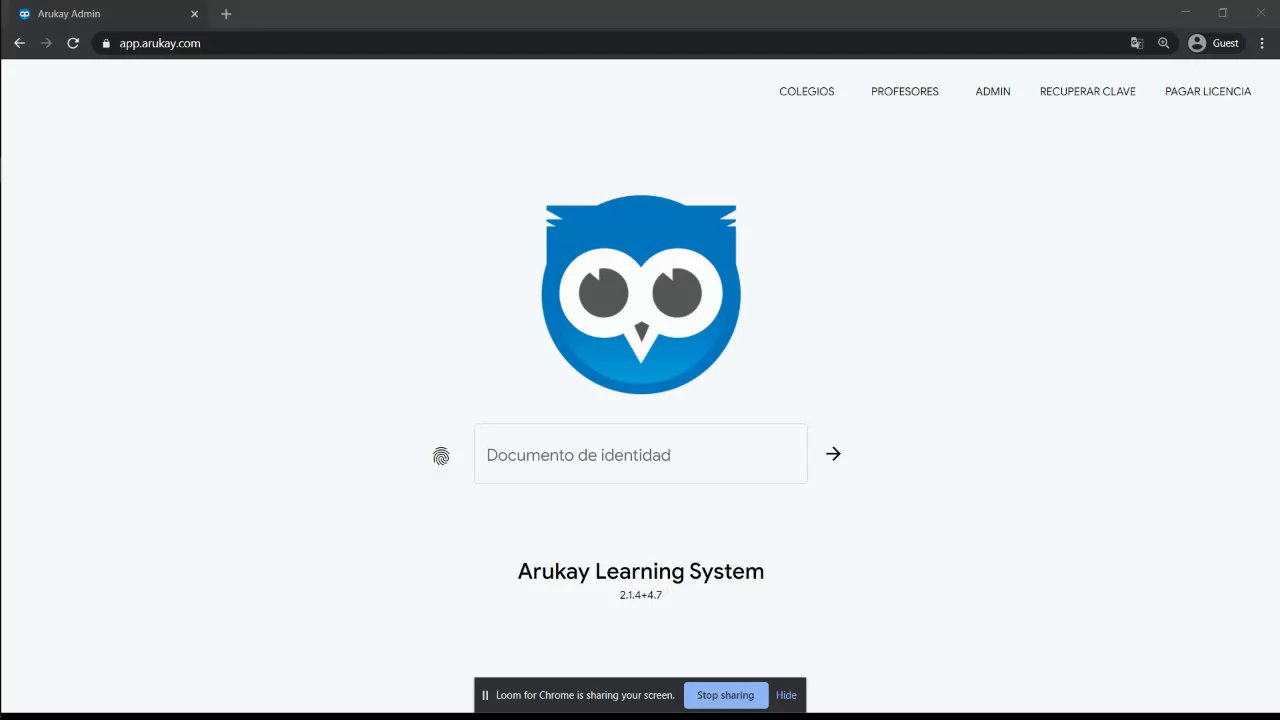Click the fingerprint icon beside document field
Image resolution: width=1280 pixels, height=720 pixels.
coord(441,456)
